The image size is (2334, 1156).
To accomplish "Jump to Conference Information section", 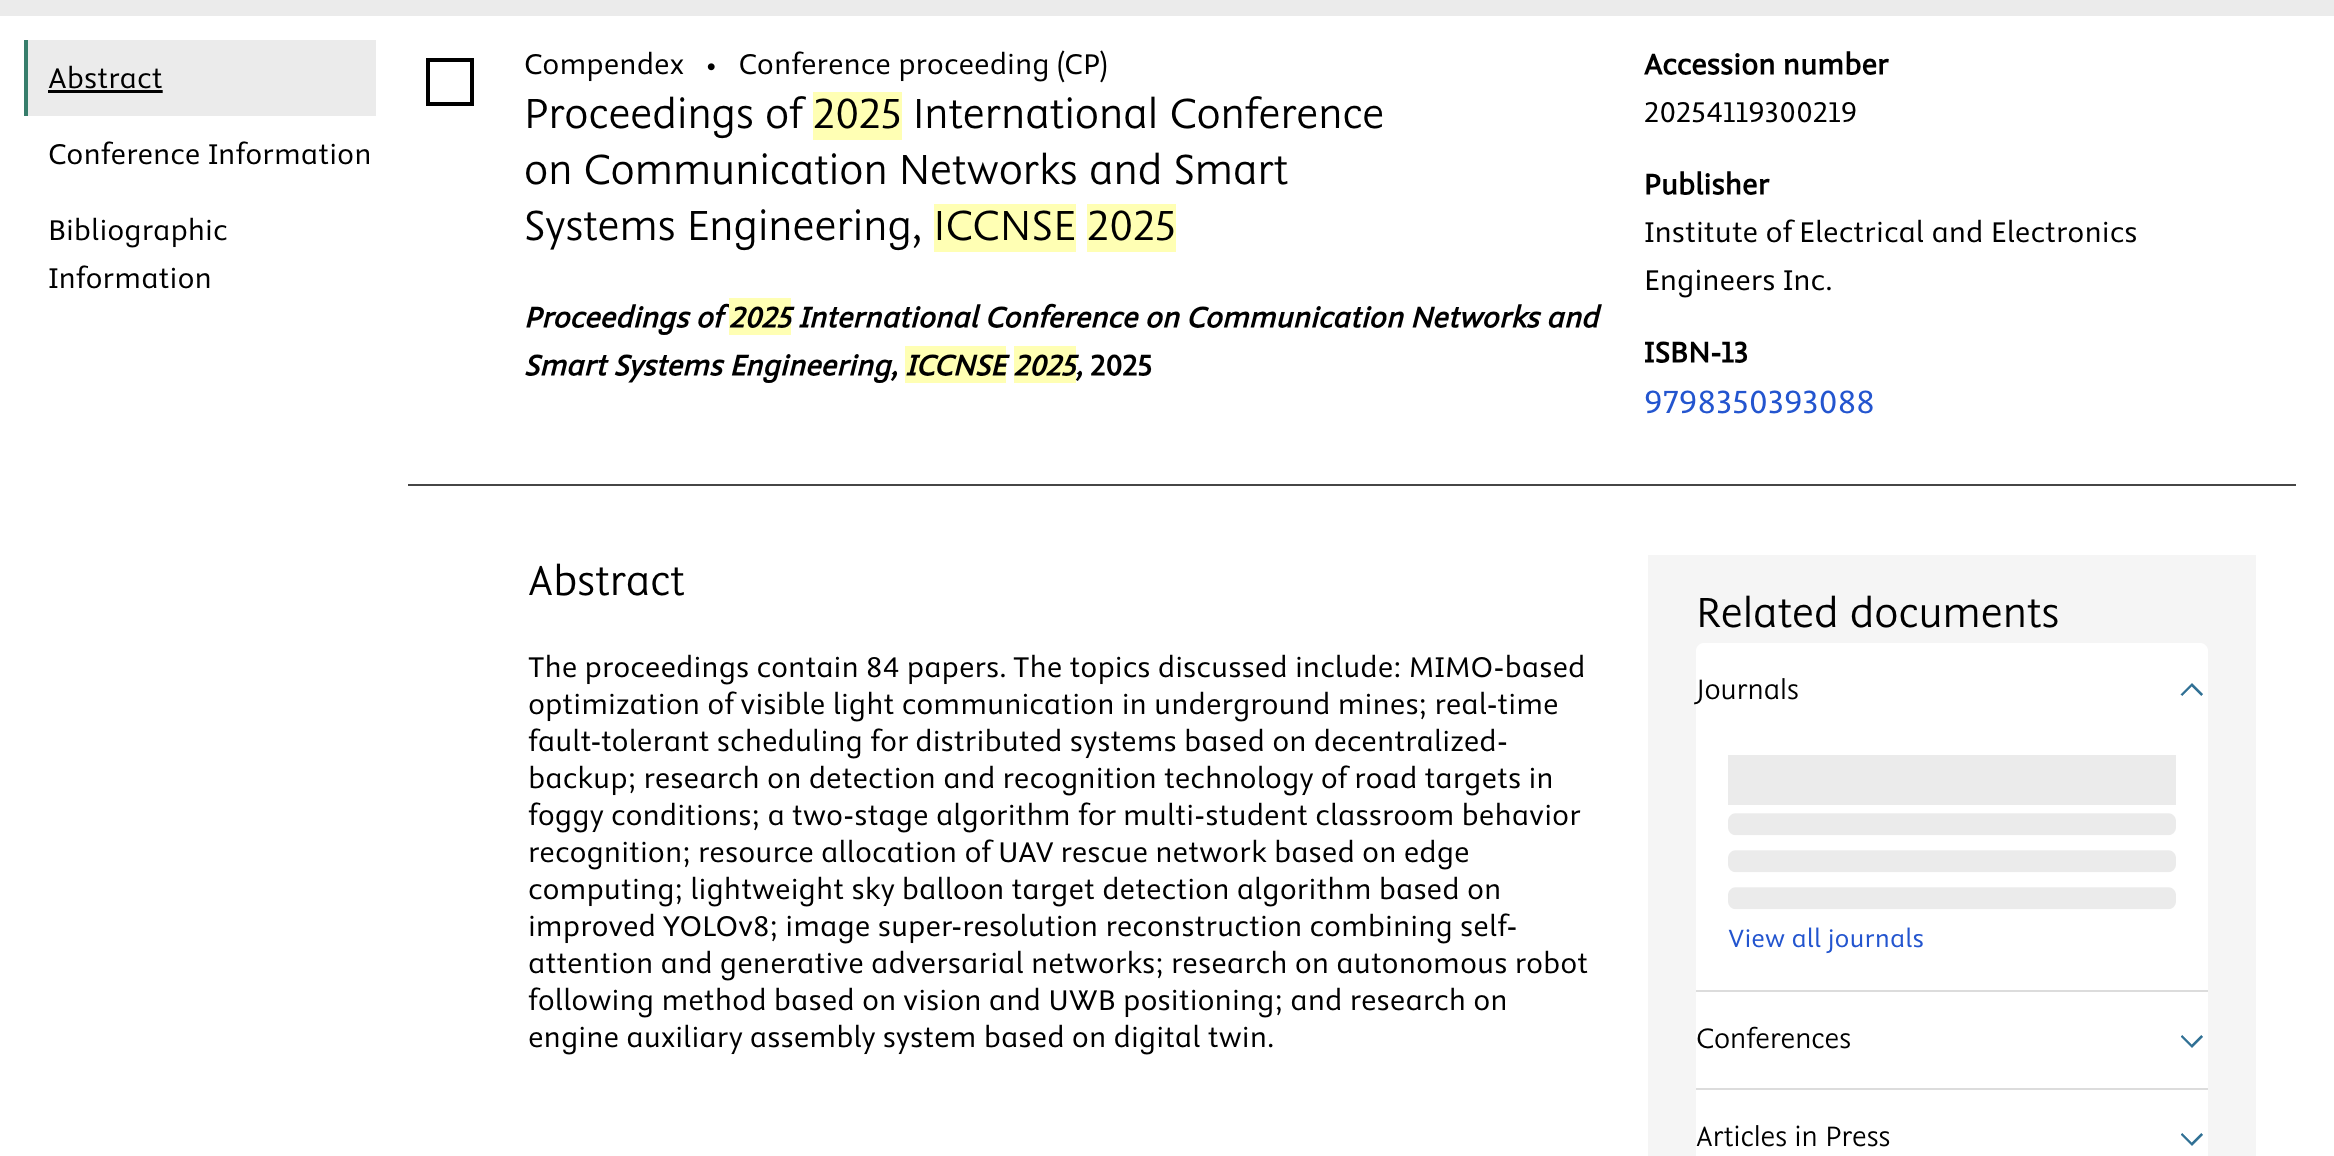I will pyautogui.click(x=209, y=154).
